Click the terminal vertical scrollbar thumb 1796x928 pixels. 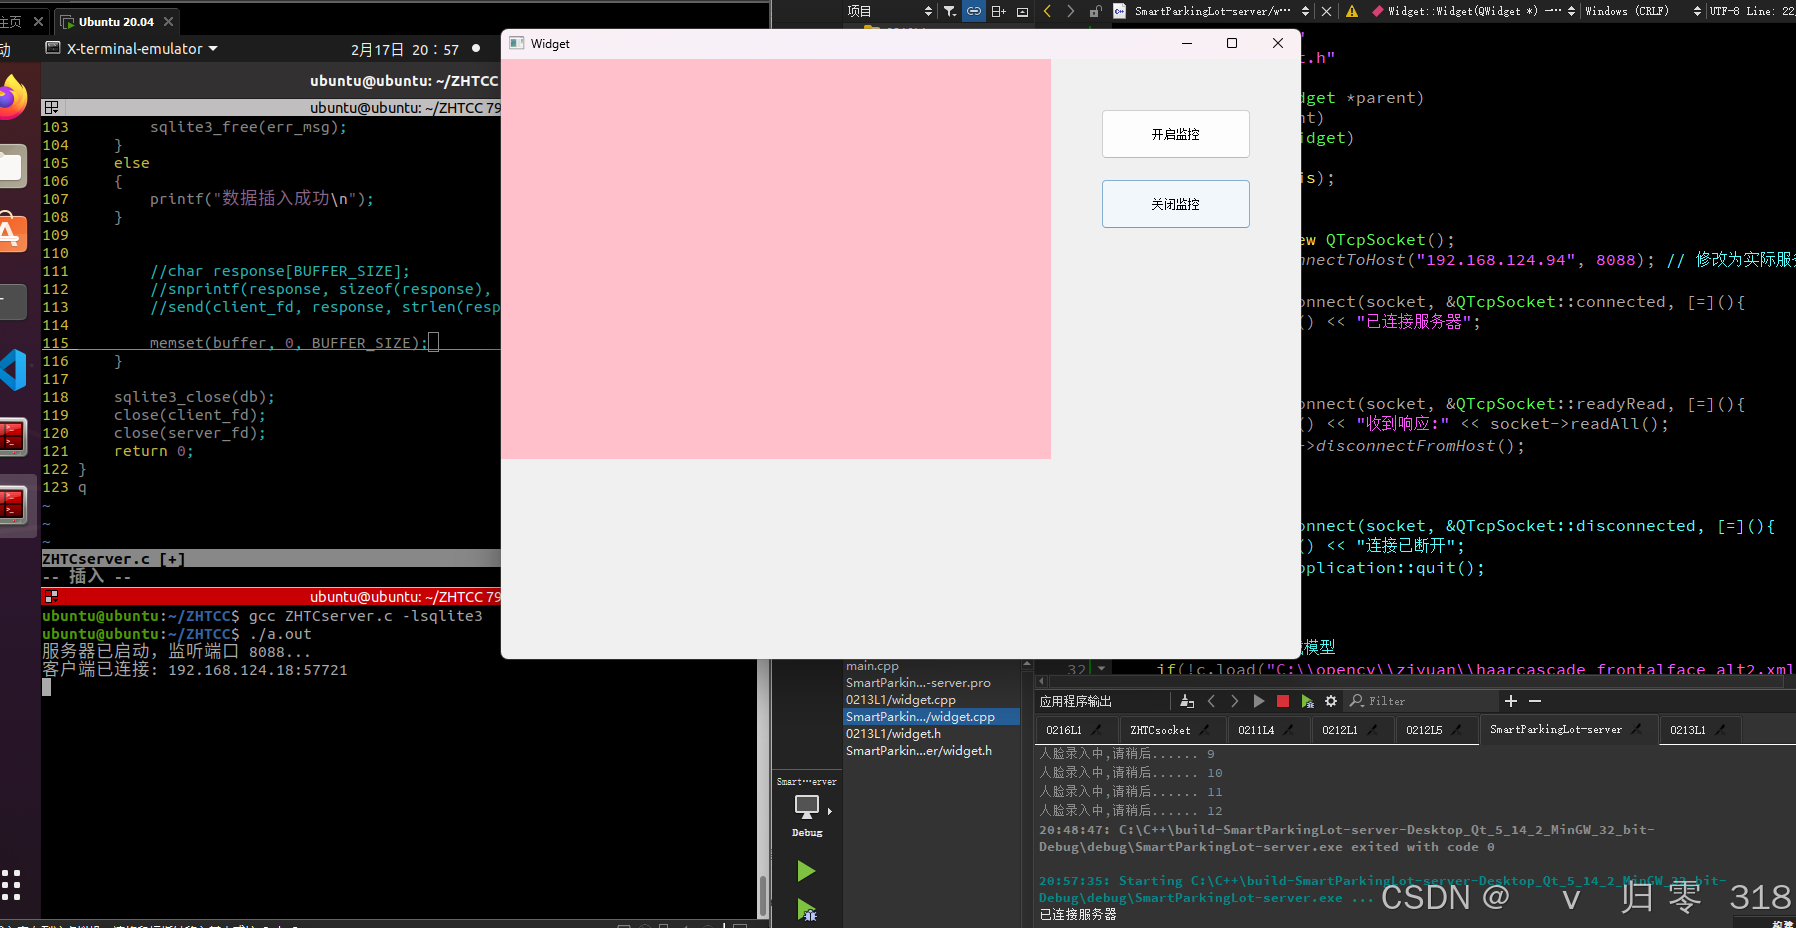(763, 896)
